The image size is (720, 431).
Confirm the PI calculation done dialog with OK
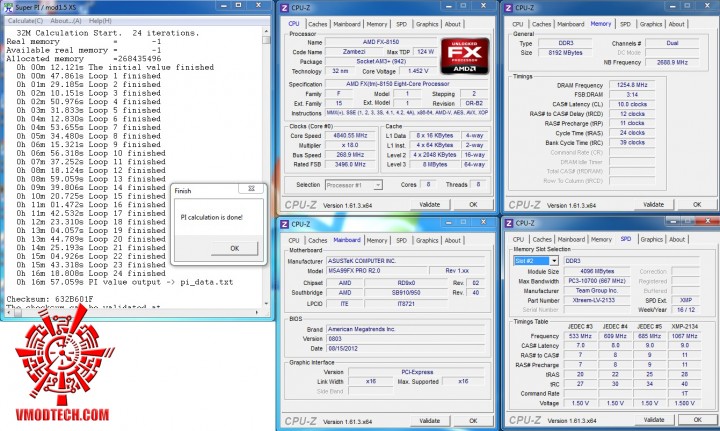pyautogui.click(x=235, y=248)
